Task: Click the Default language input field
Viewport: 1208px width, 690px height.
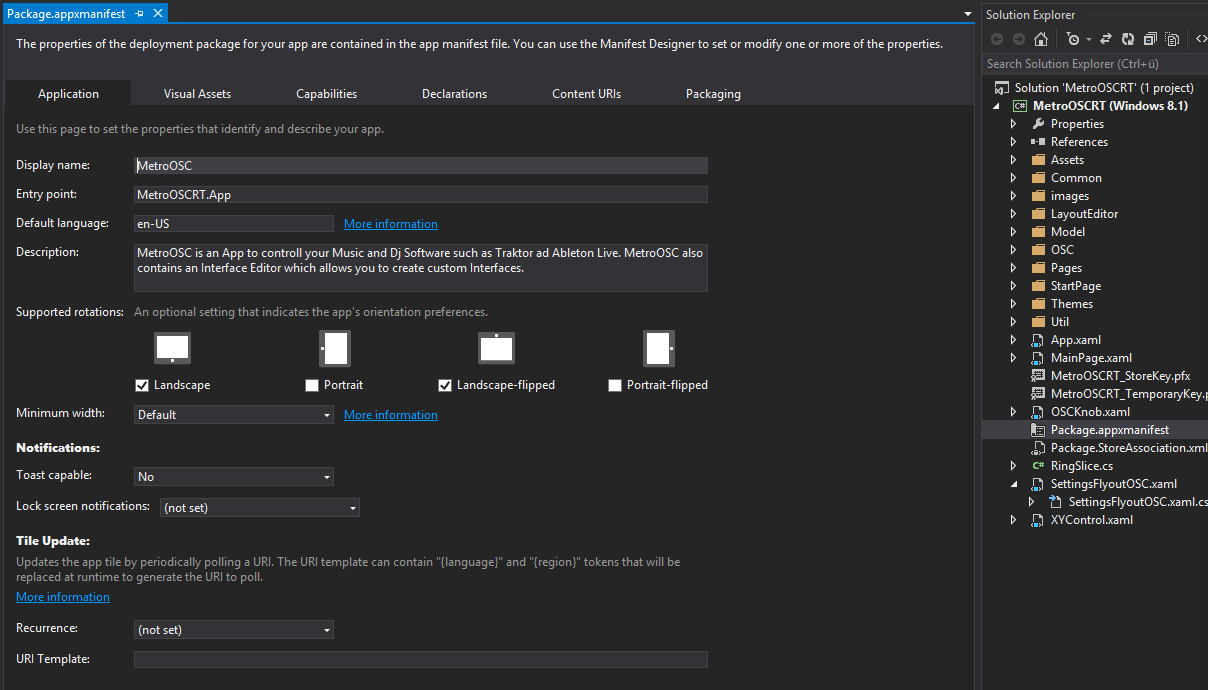Action: click(234, 224)
